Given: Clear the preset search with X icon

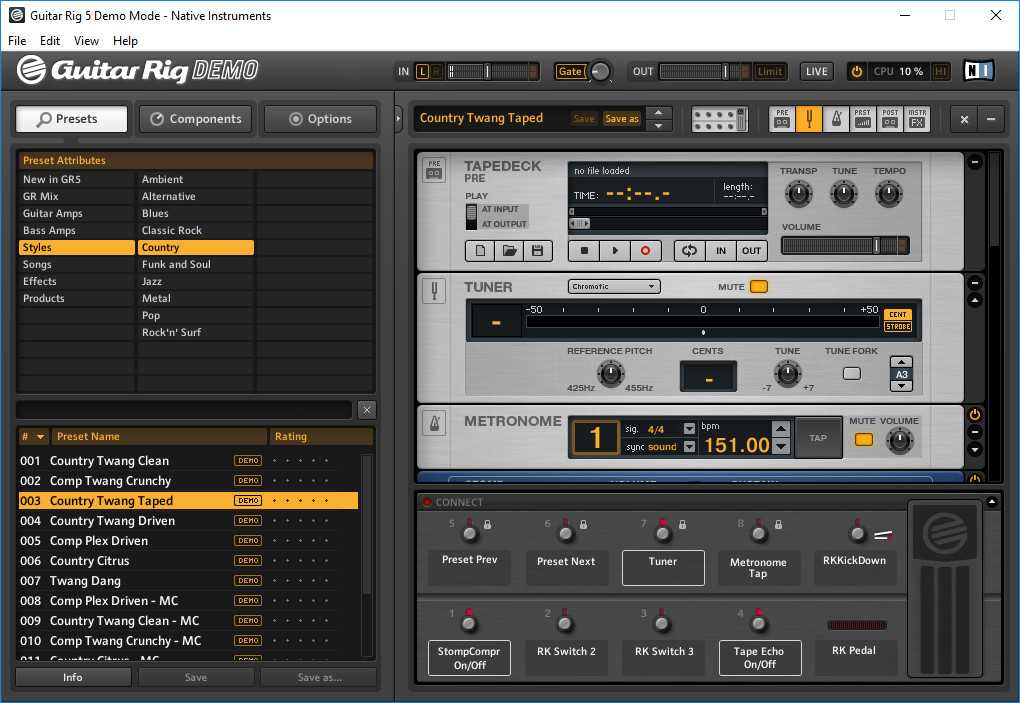Looking at the screenshot, I should point(367,410).
